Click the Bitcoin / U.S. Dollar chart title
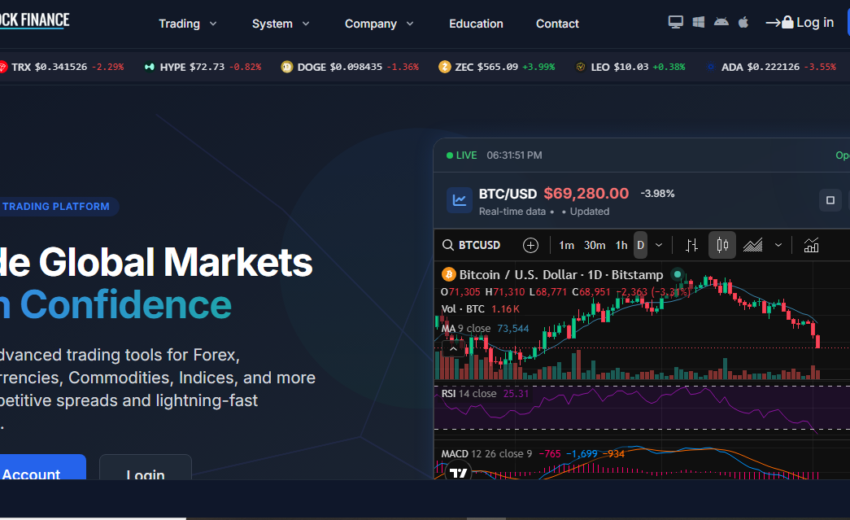850x520 pixels. click(x=561, y=275)
